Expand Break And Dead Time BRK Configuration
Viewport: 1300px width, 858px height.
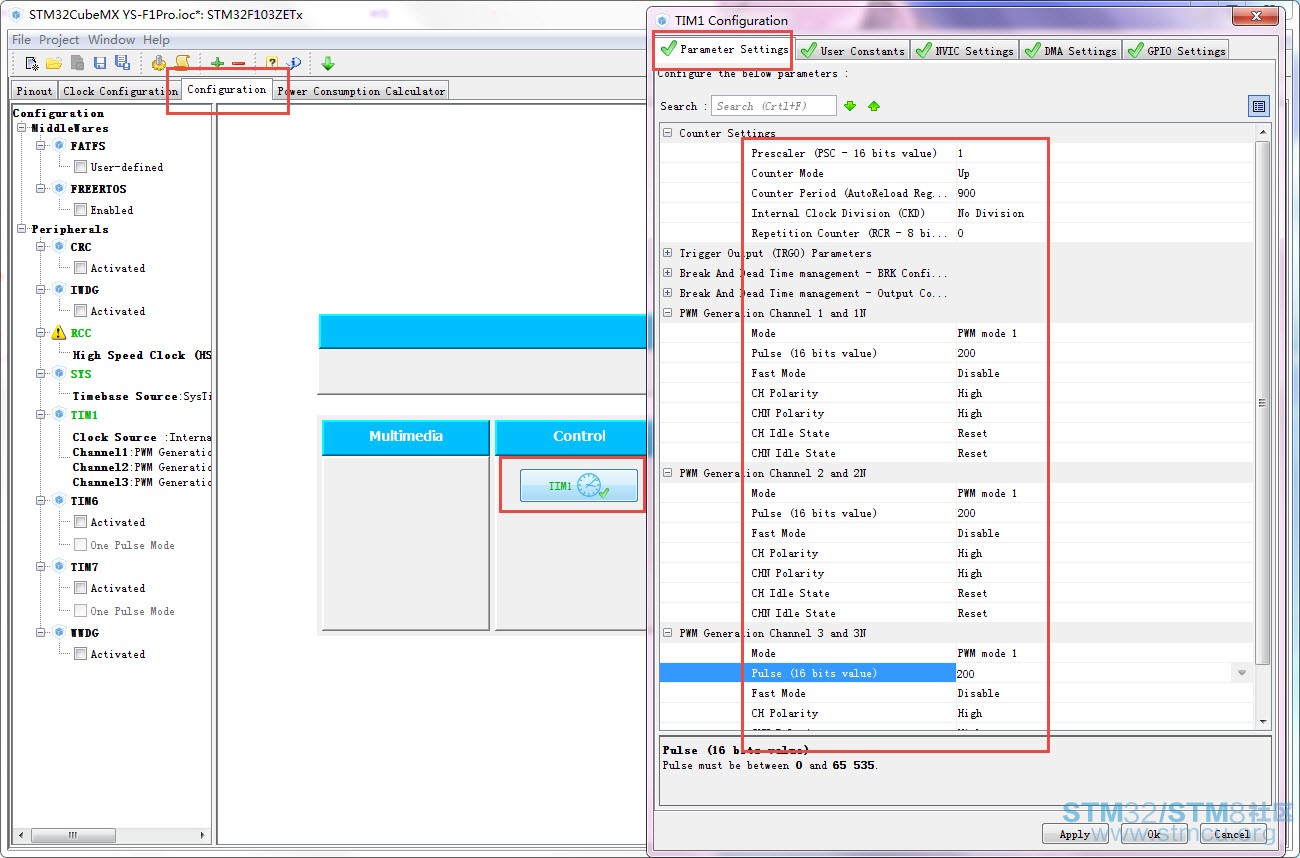[x=667, y=273]
